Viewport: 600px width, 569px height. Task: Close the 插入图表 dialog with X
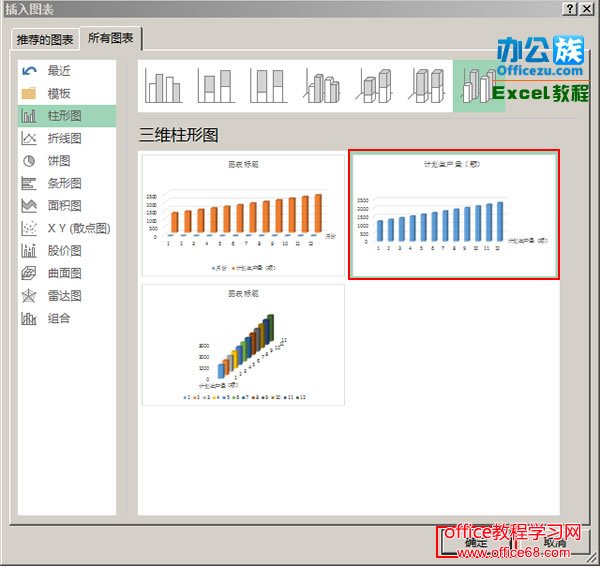(586, 9)
